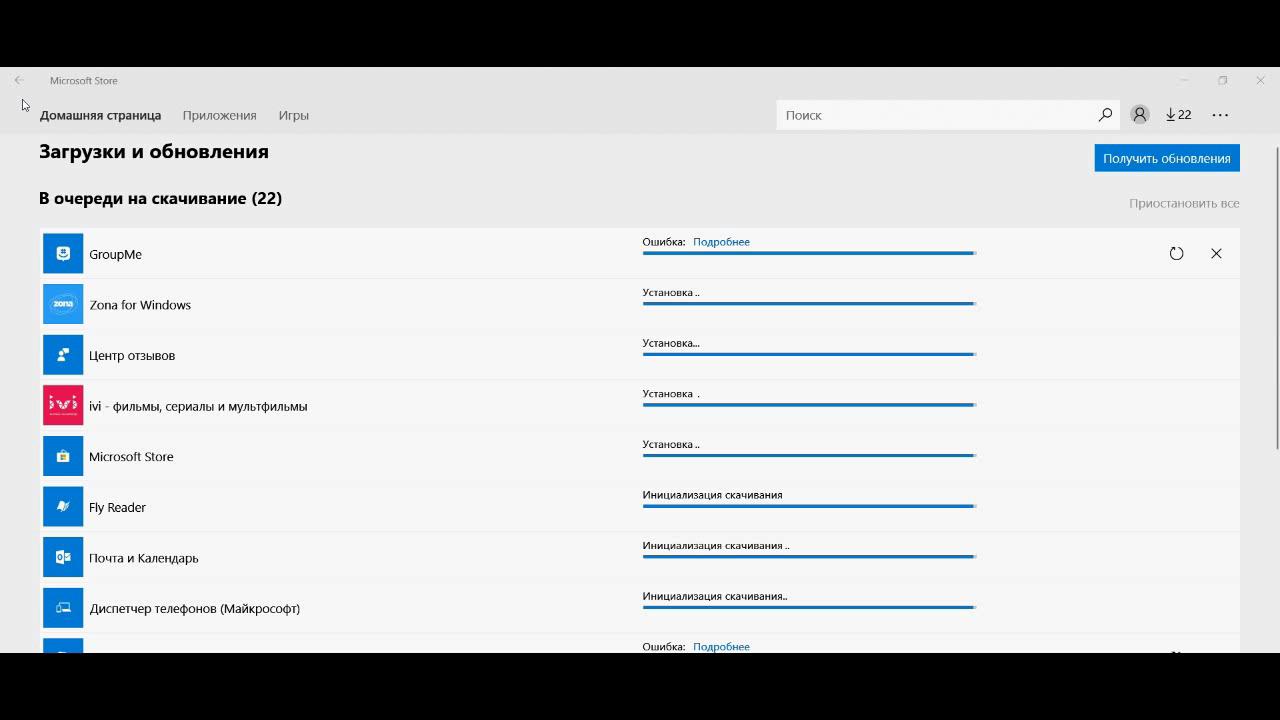Viewport: 1280px width, 720px height.
Task: Cancel the GroupMe download with X
Action: 1216,254
